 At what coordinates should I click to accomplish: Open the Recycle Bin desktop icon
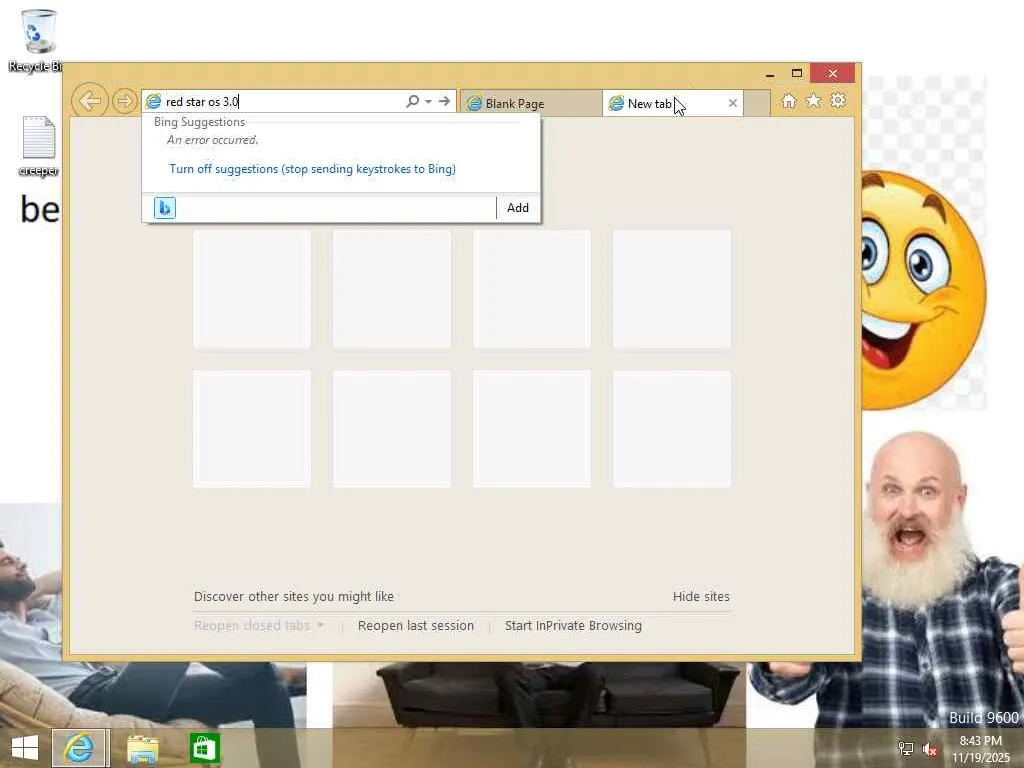pos(37,40)
